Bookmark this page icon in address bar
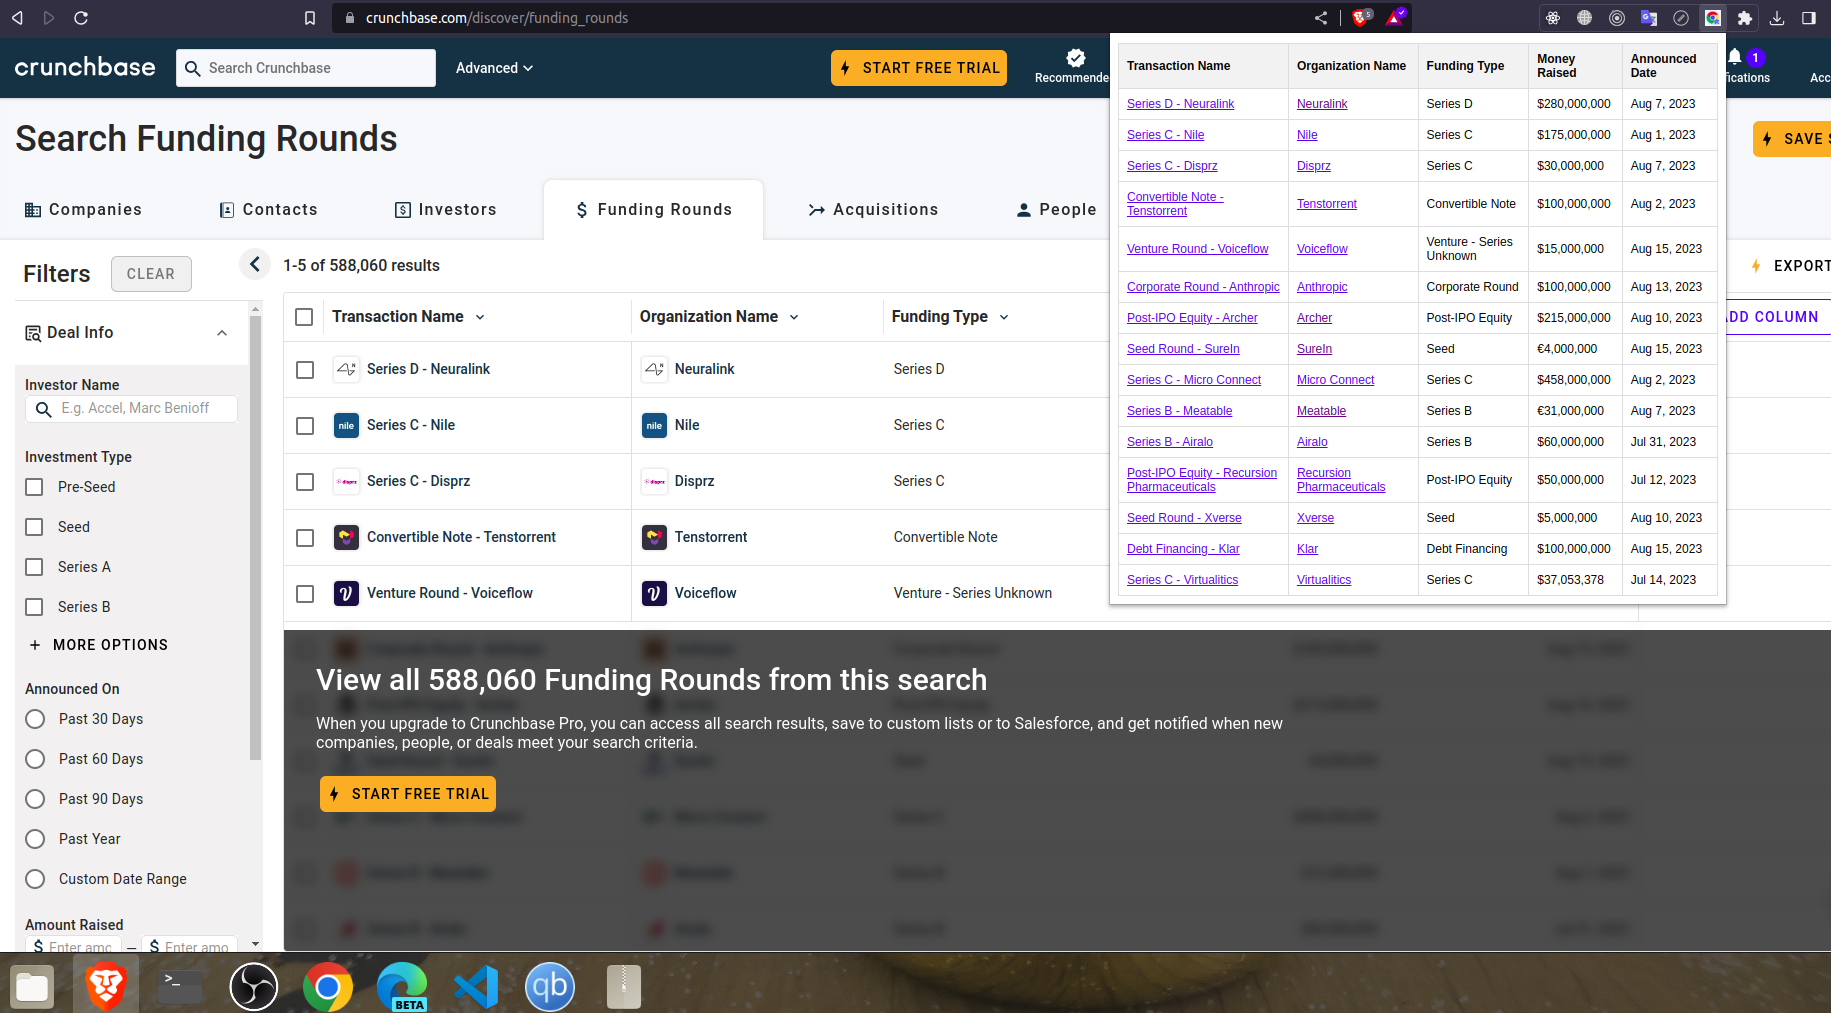The height and width of the screenshot is (1013, 1831). [x=310, y=18]
